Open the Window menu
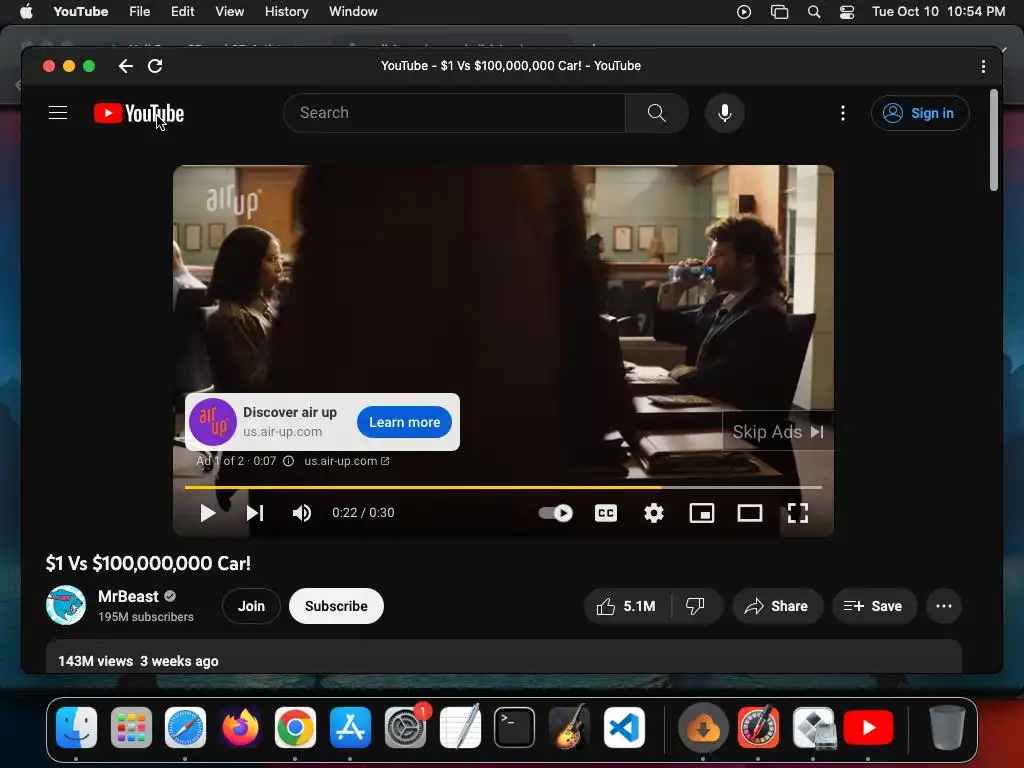The image size is (1024, 768). coord(353,12)
